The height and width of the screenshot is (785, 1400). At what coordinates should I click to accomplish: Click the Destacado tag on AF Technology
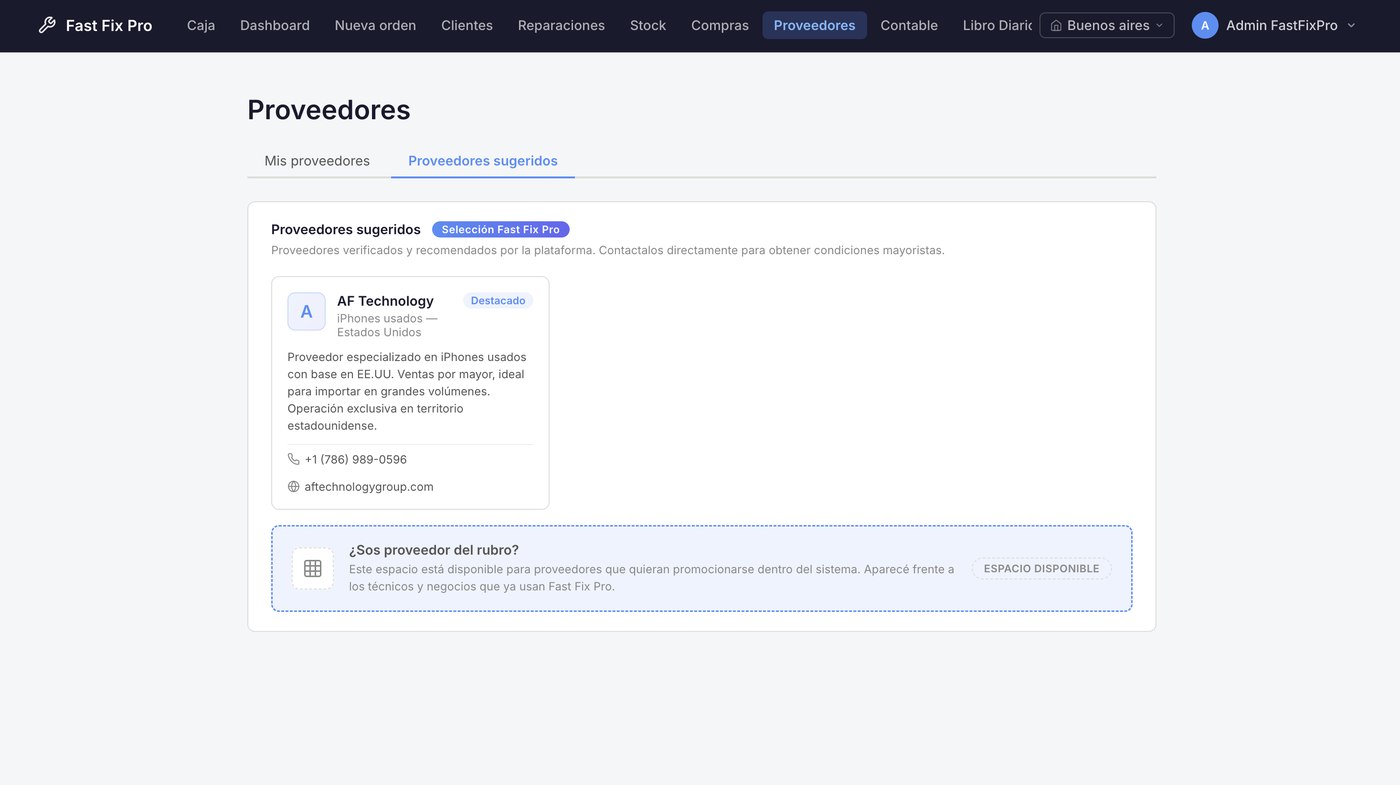click(x=498, y=301)
